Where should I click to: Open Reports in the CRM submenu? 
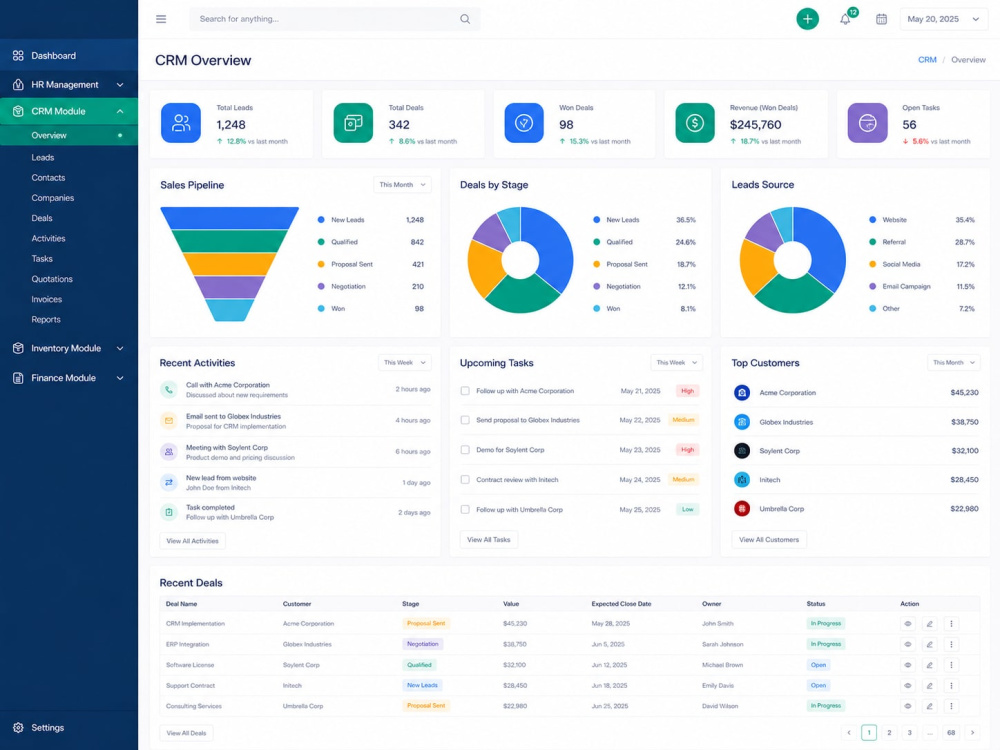point(46,320)
